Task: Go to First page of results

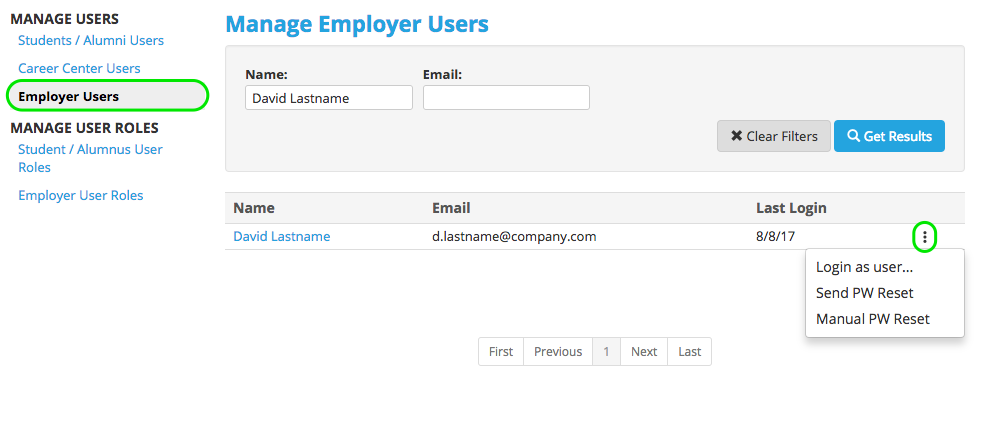Action: click(x=501, y=352)
